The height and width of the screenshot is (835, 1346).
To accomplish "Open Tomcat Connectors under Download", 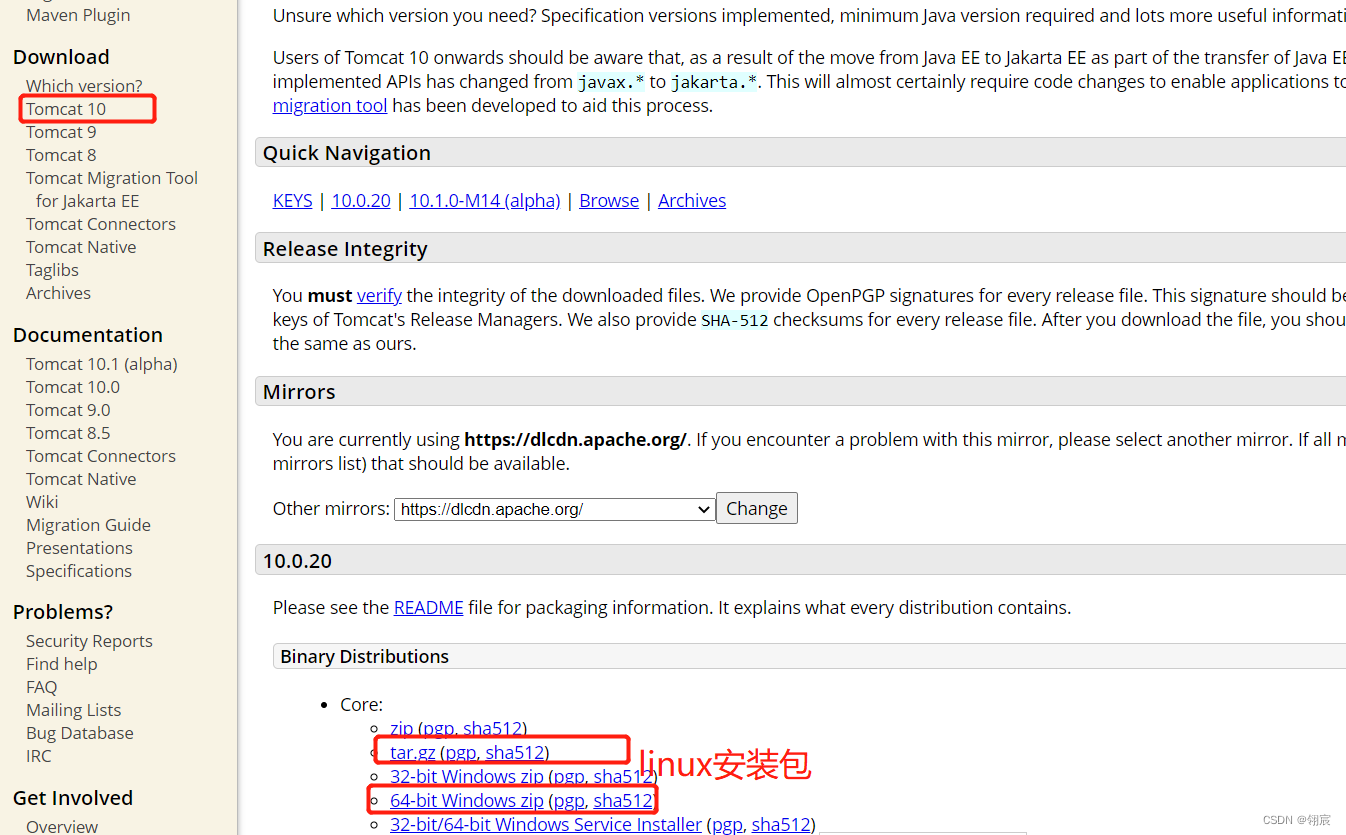I will [101, 224].
